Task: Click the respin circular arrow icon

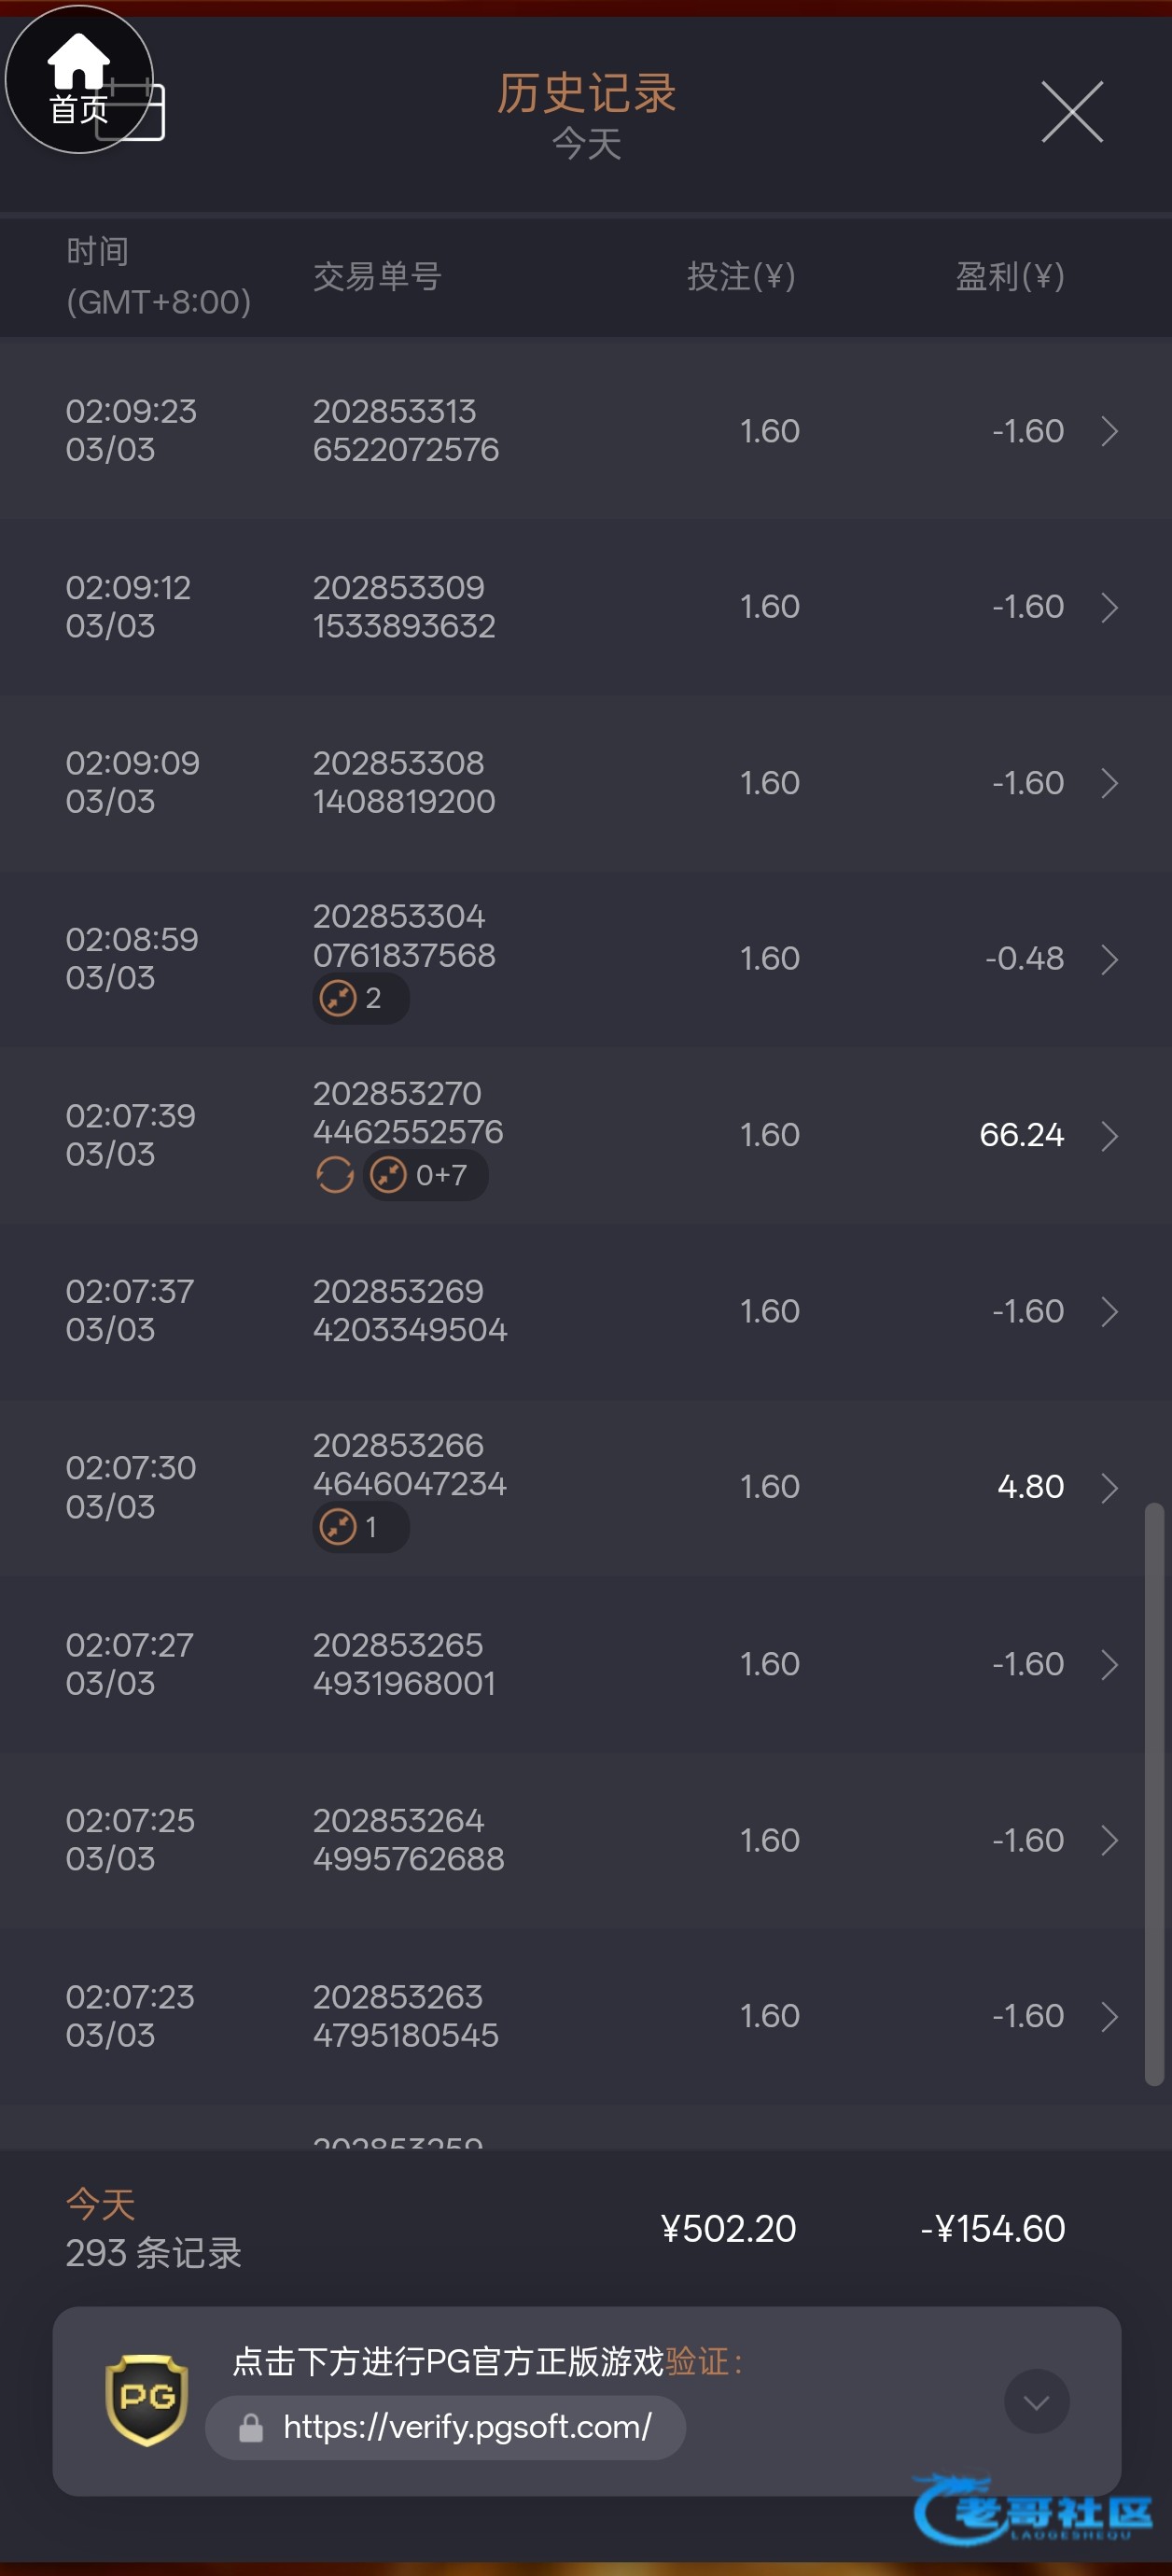Action: pos(335,1175)
